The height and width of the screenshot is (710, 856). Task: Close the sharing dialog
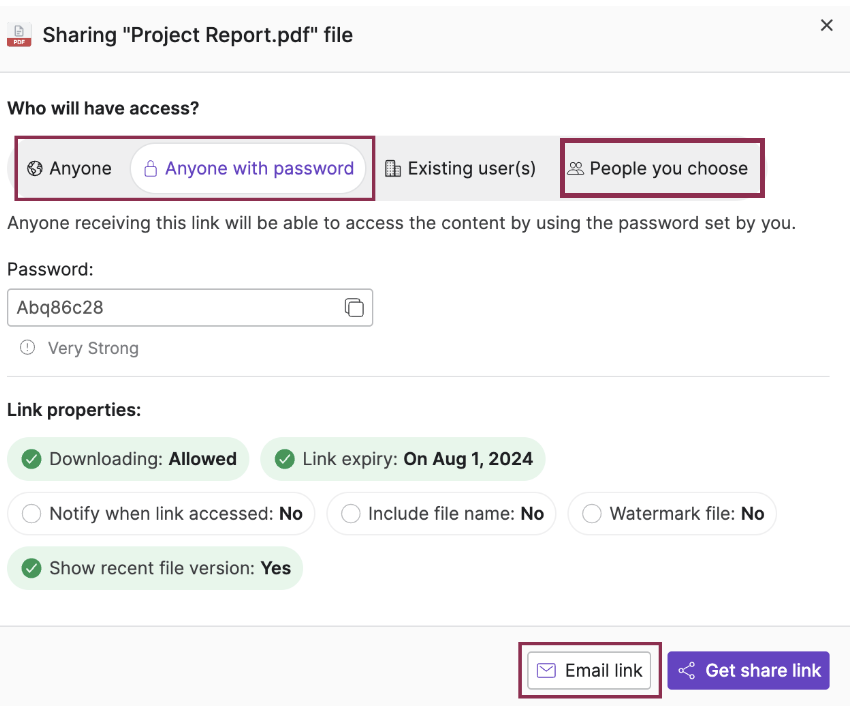pyautogui.click(x=827, y=25)
